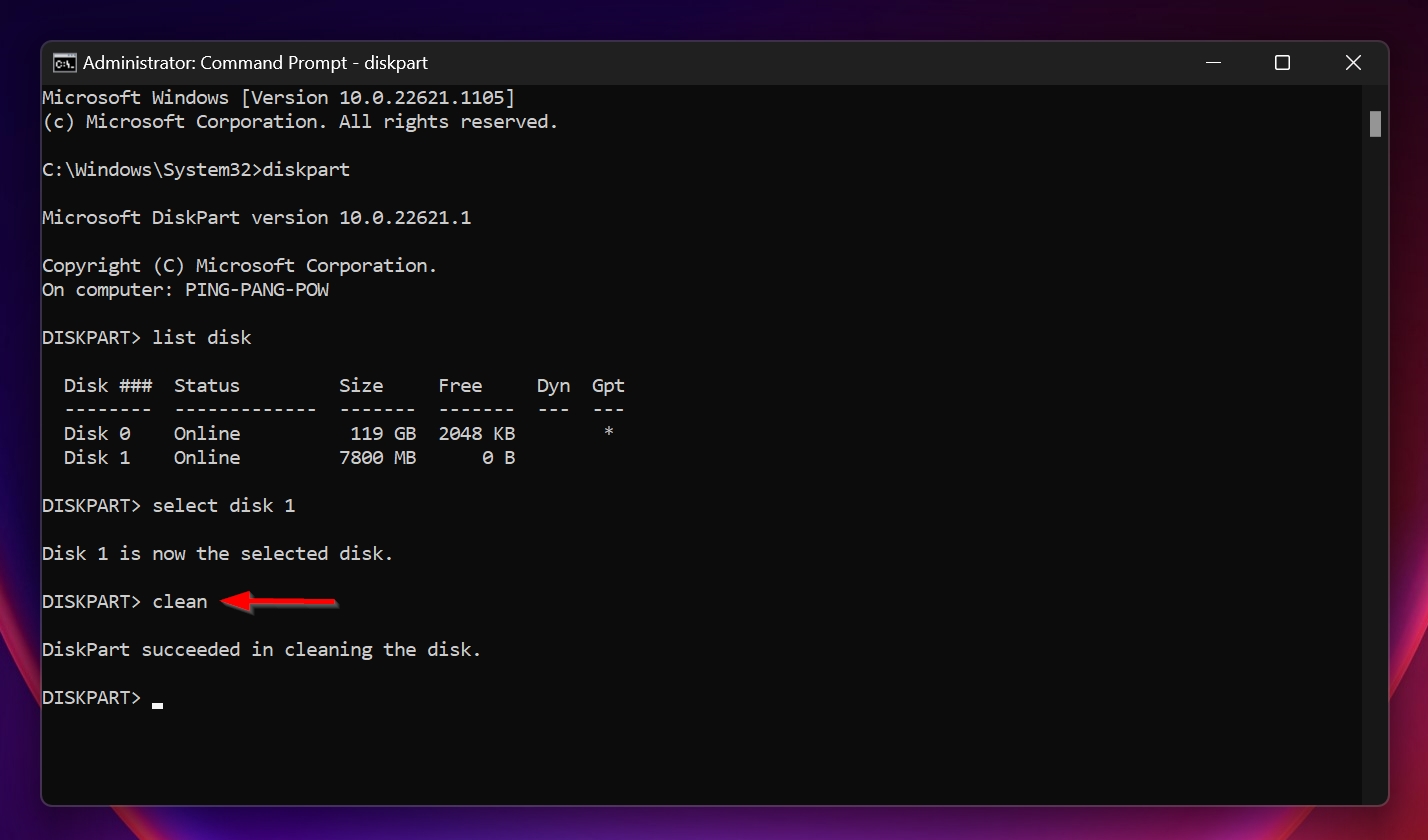Click the 'Copyright (C) Microsoft Corporation.' line
Viewport: 1428px width, 840px height.
[240, 266]
